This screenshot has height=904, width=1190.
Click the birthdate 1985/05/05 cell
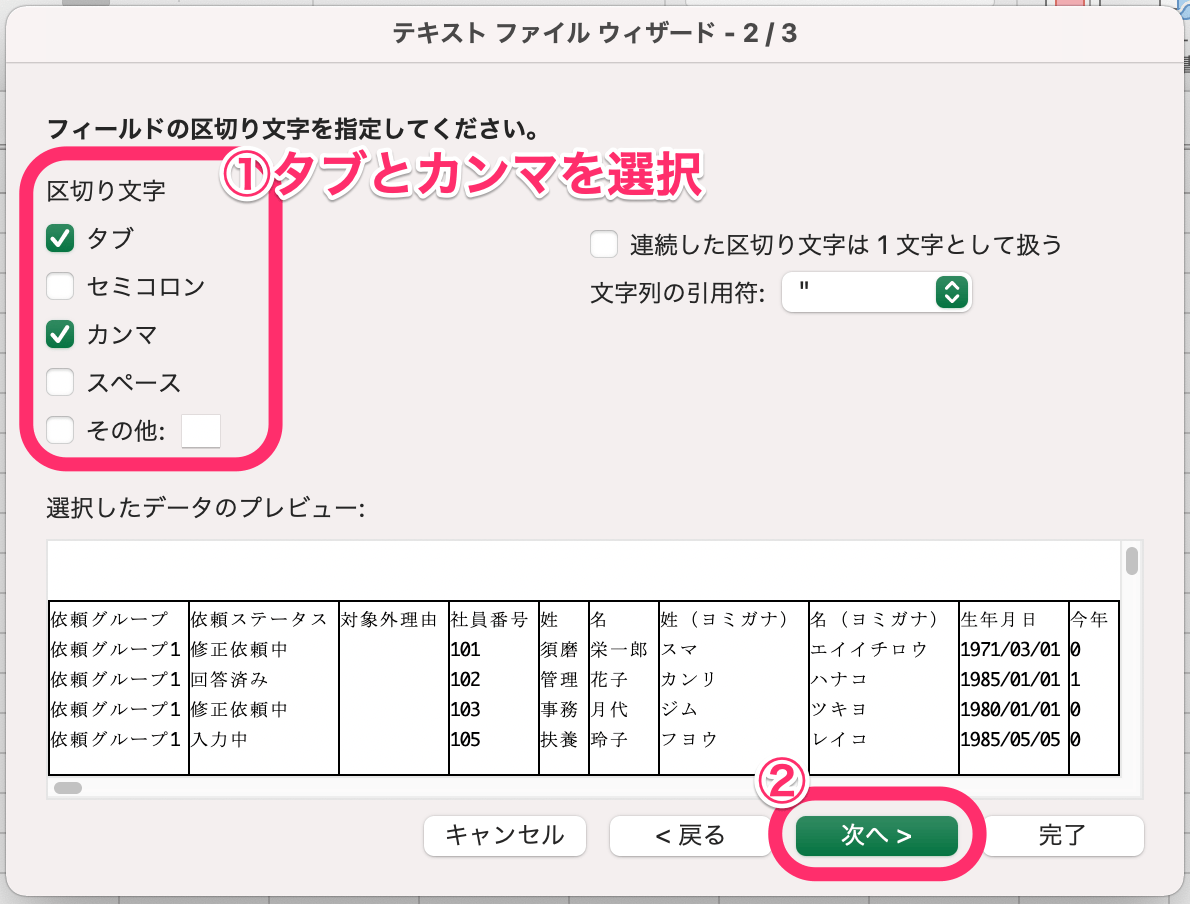tap(1010, 739)
